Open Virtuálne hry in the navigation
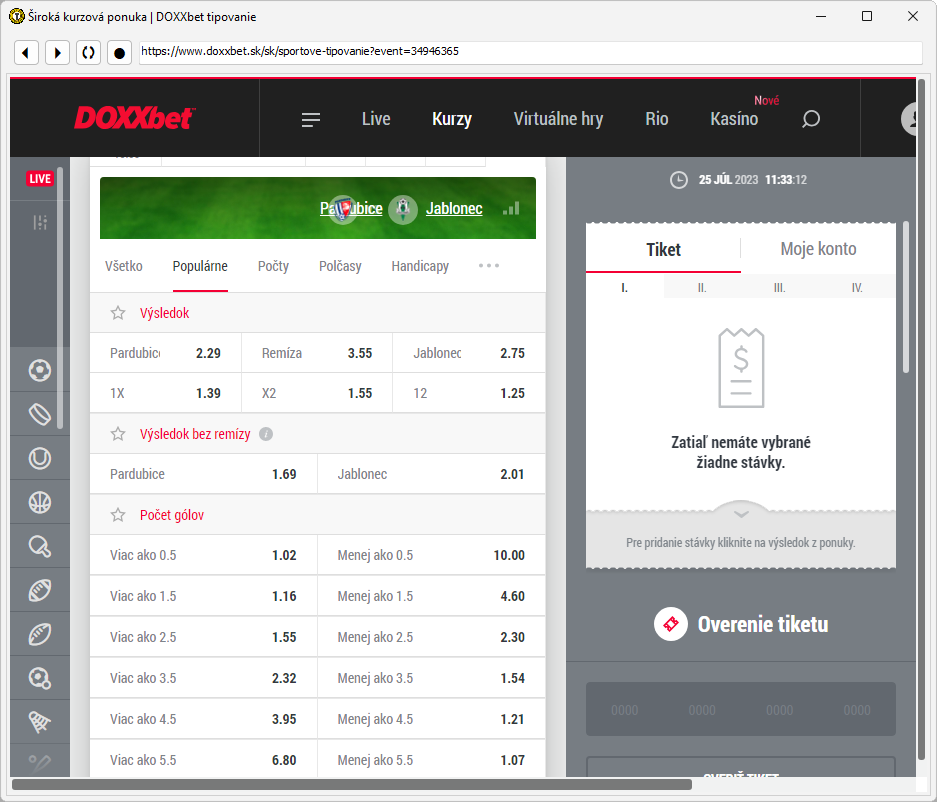Screen dimensions: 937x802 click(558, 119)
